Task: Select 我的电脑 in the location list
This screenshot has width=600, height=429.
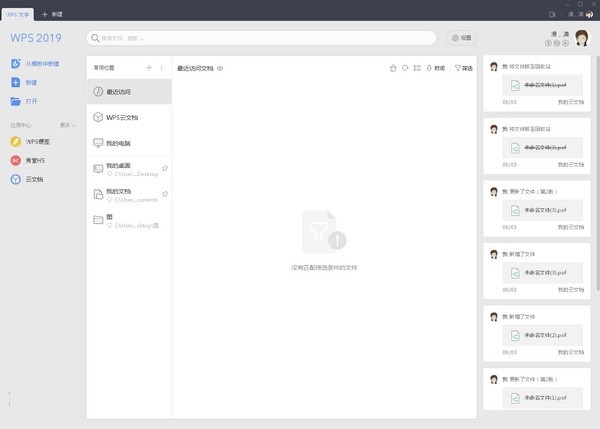Action: 129,143
